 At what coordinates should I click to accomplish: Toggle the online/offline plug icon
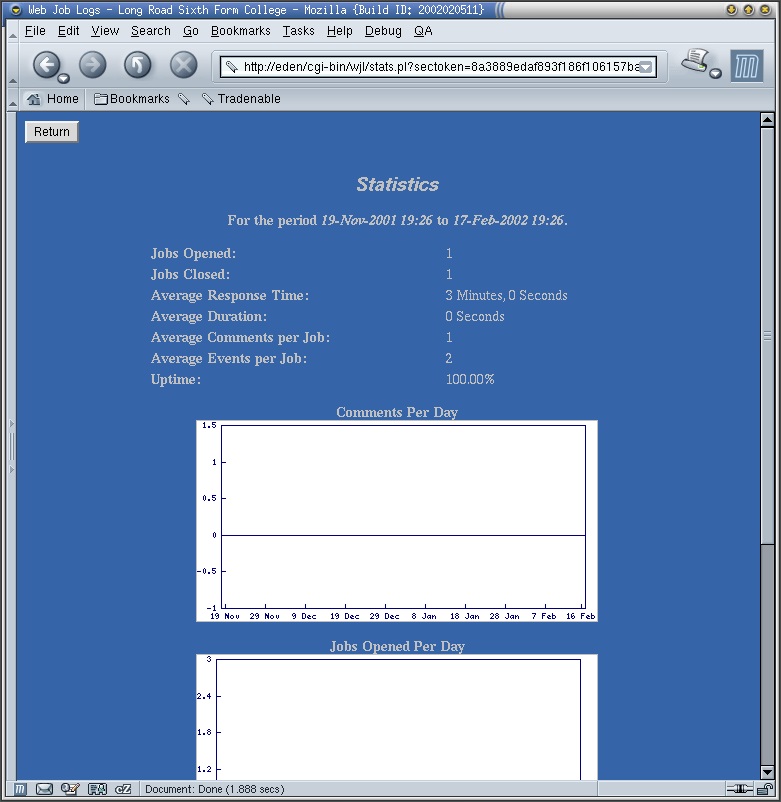(740, 789)
